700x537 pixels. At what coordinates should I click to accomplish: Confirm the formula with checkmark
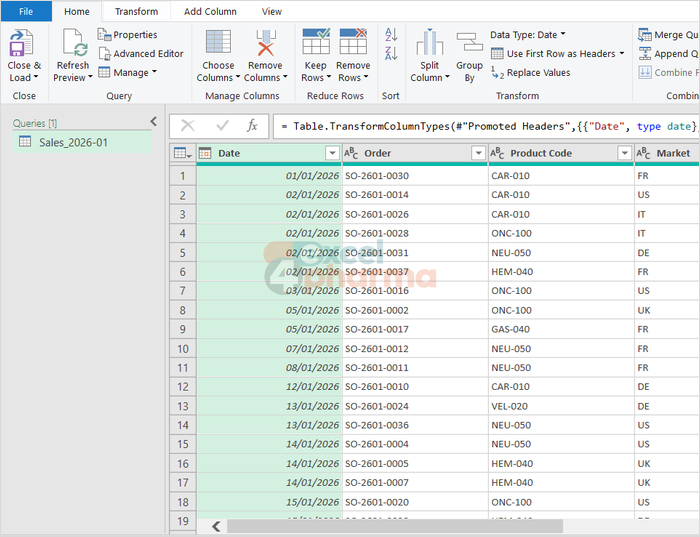222,126
